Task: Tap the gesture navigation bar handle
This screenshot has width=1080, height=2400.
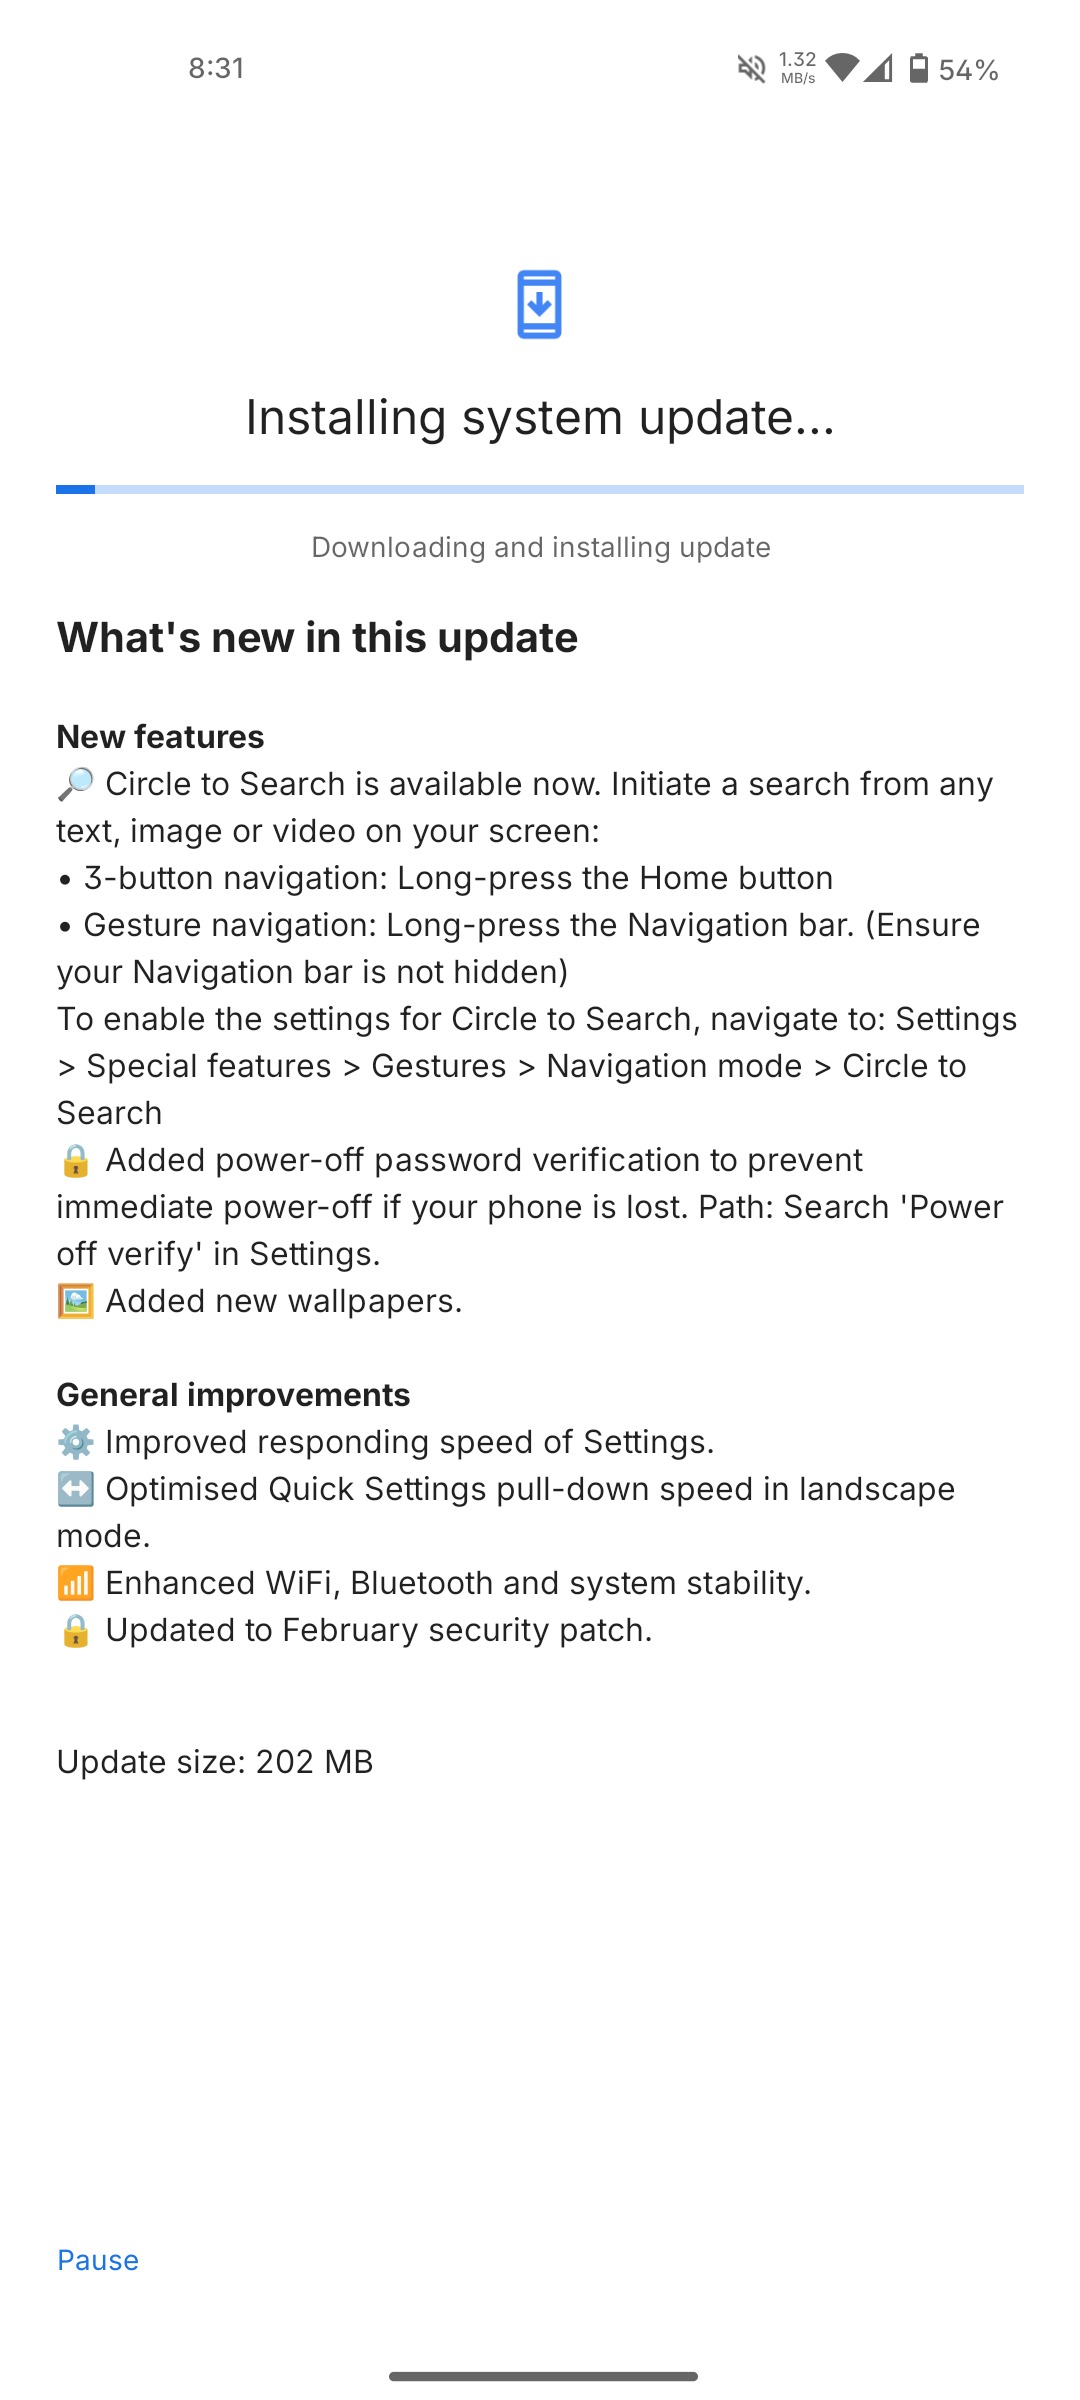Action: [543, 2376]
